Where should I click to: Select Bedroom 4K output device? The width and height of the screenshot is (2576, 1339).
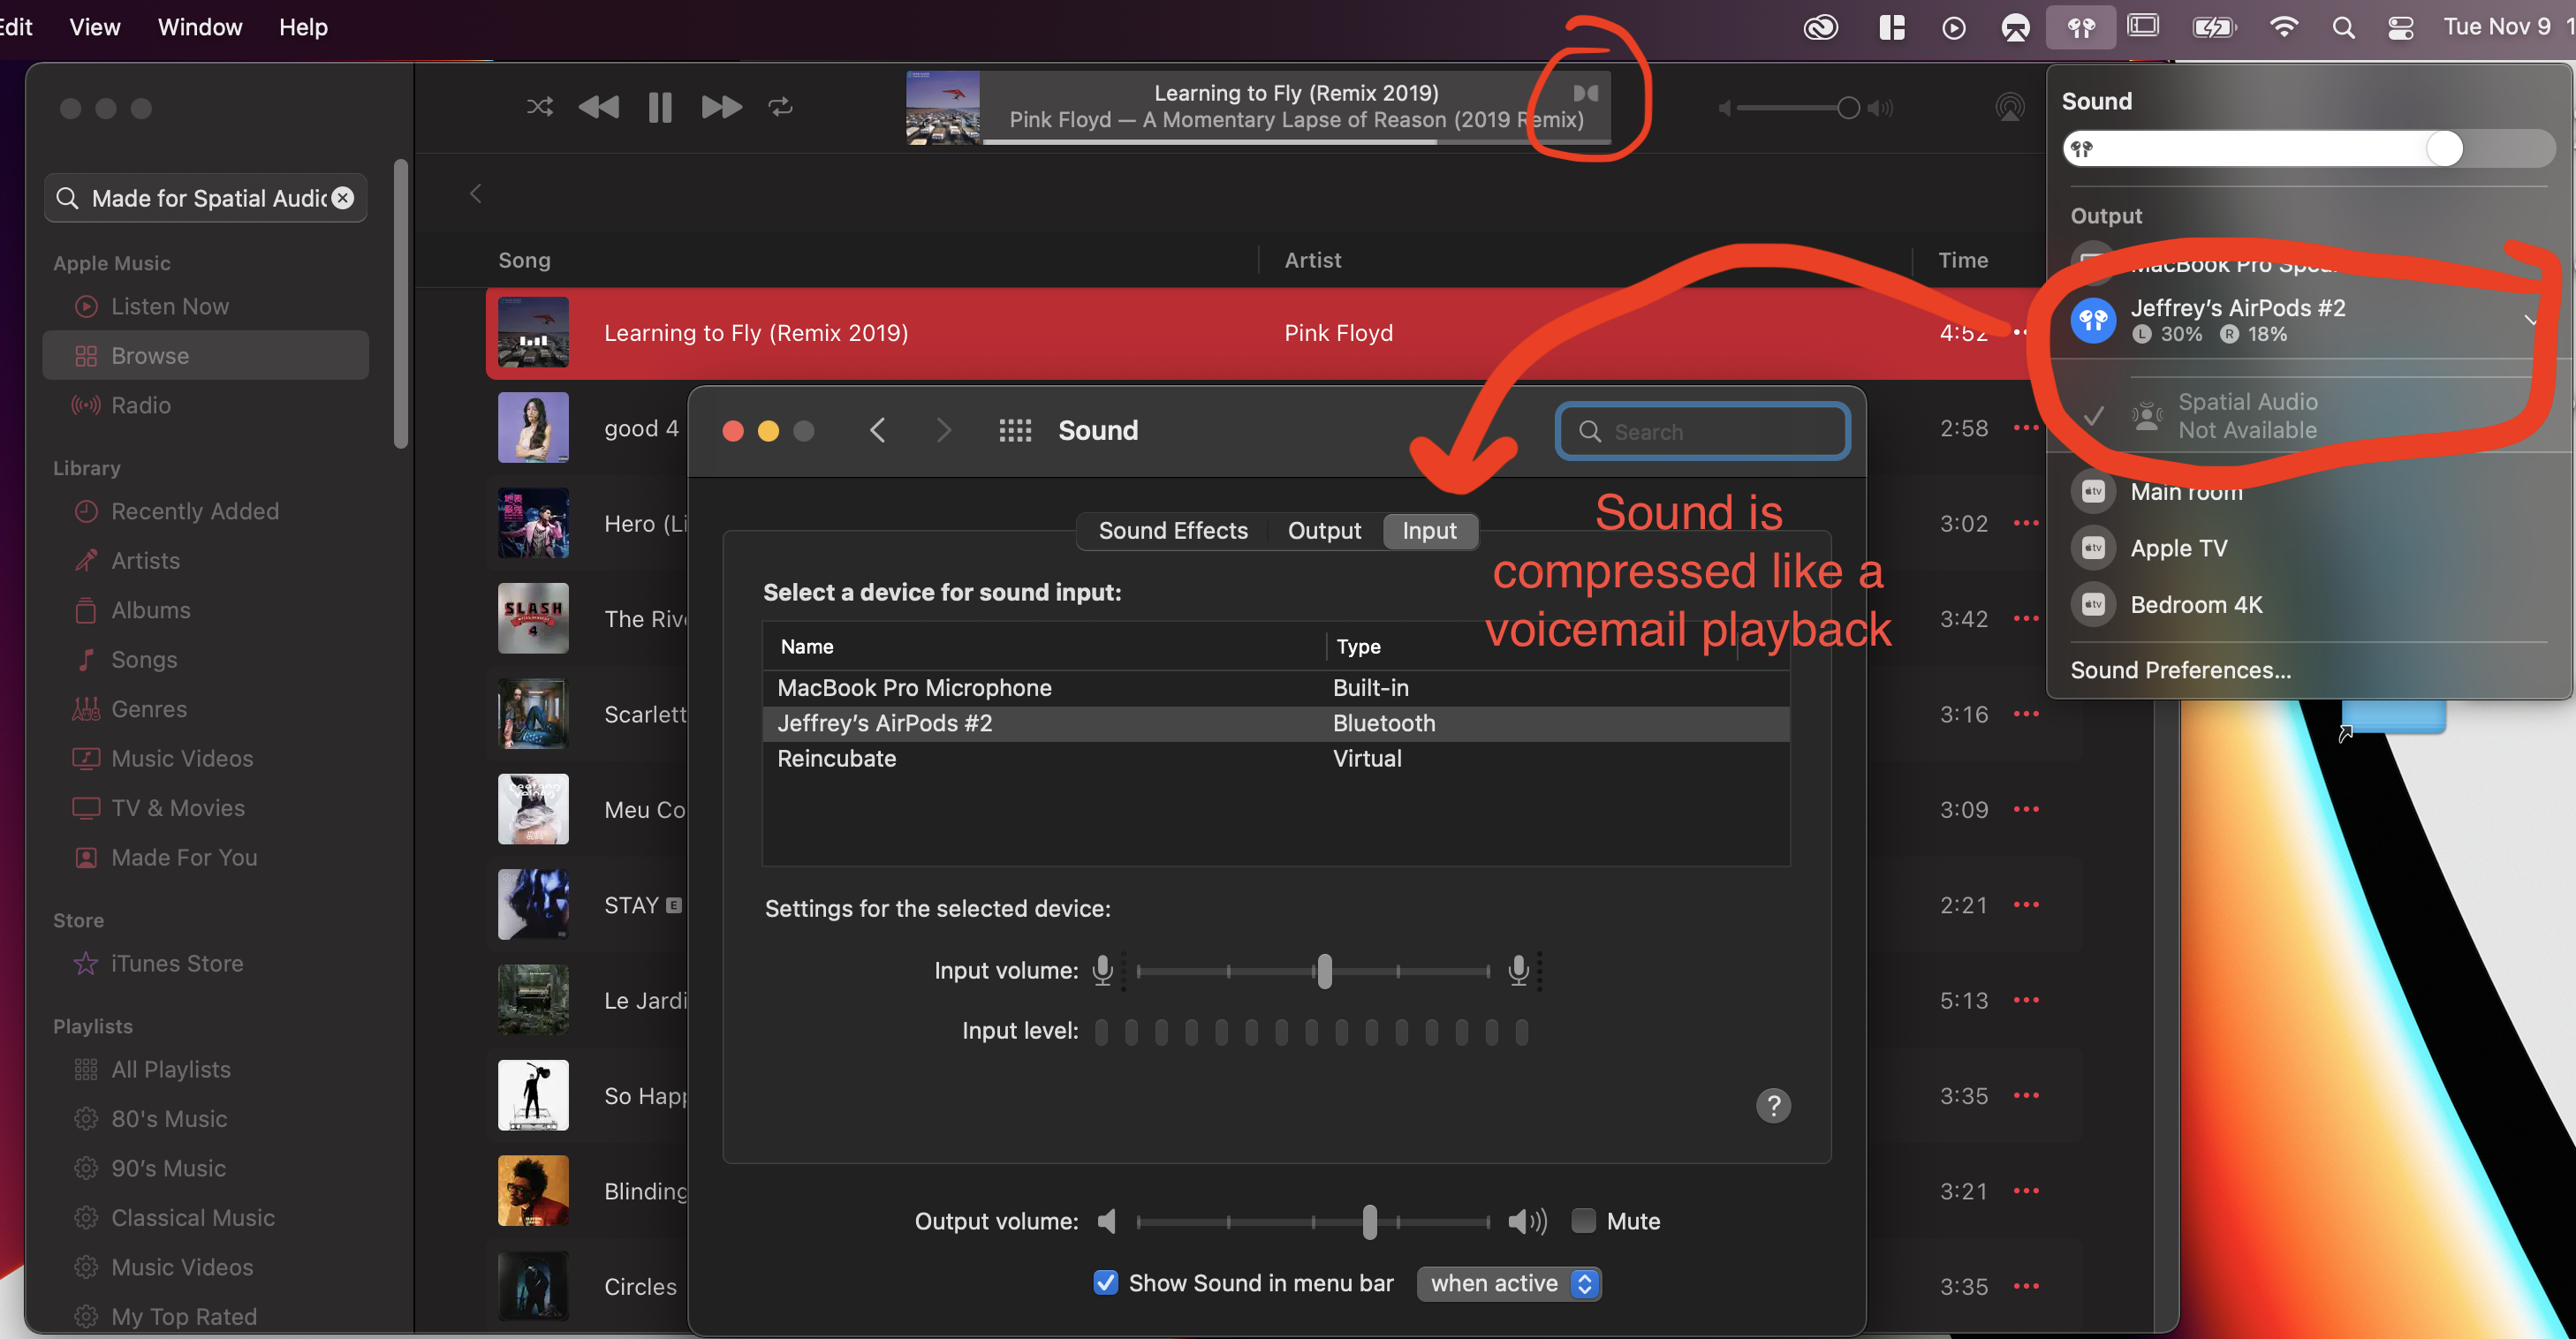2196,605
